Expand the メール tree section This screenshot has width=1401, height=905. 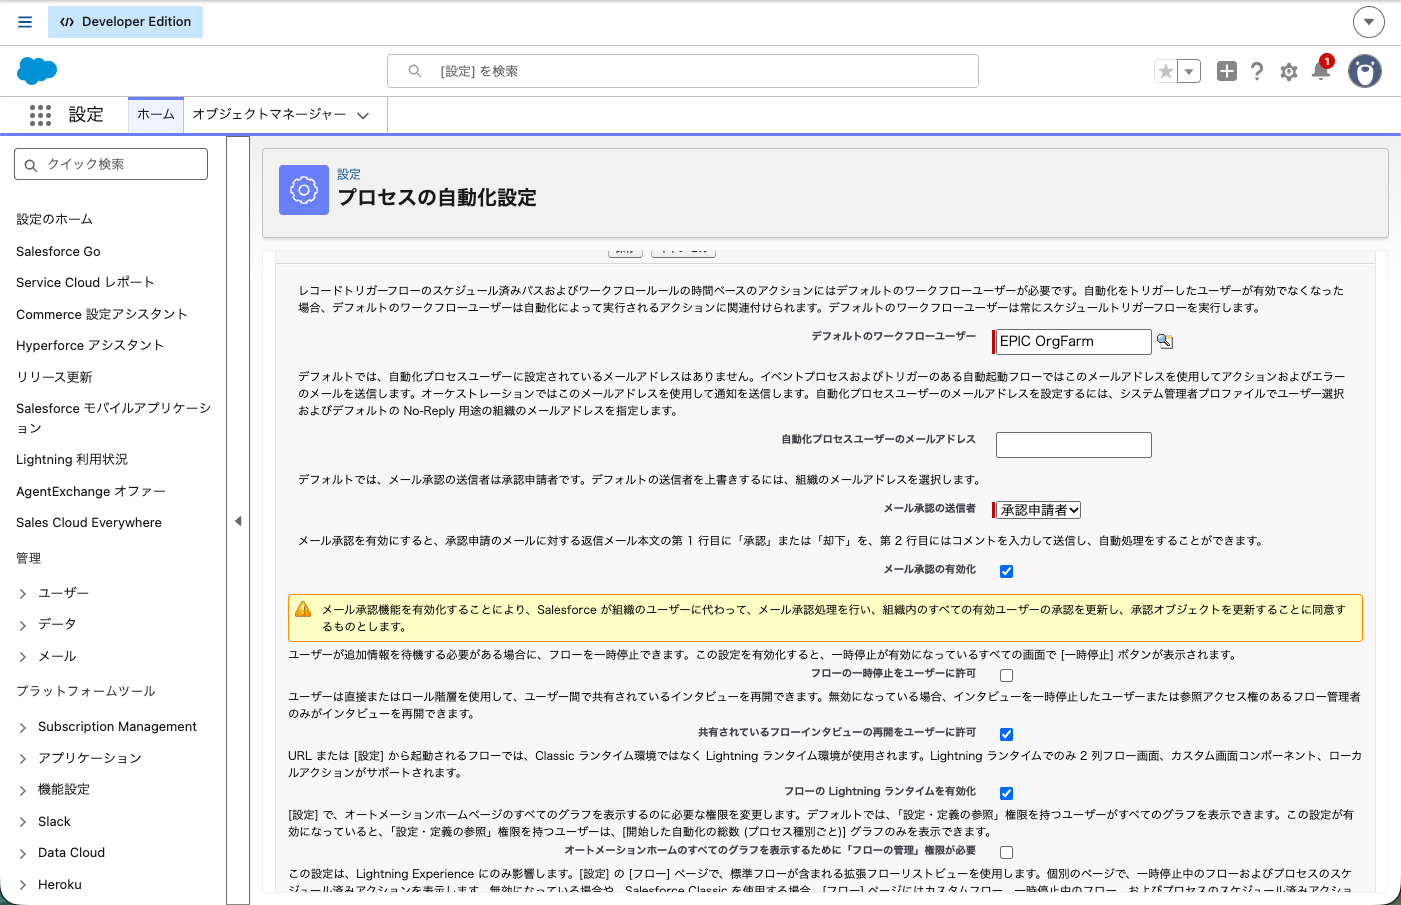(x=23, y=657)
